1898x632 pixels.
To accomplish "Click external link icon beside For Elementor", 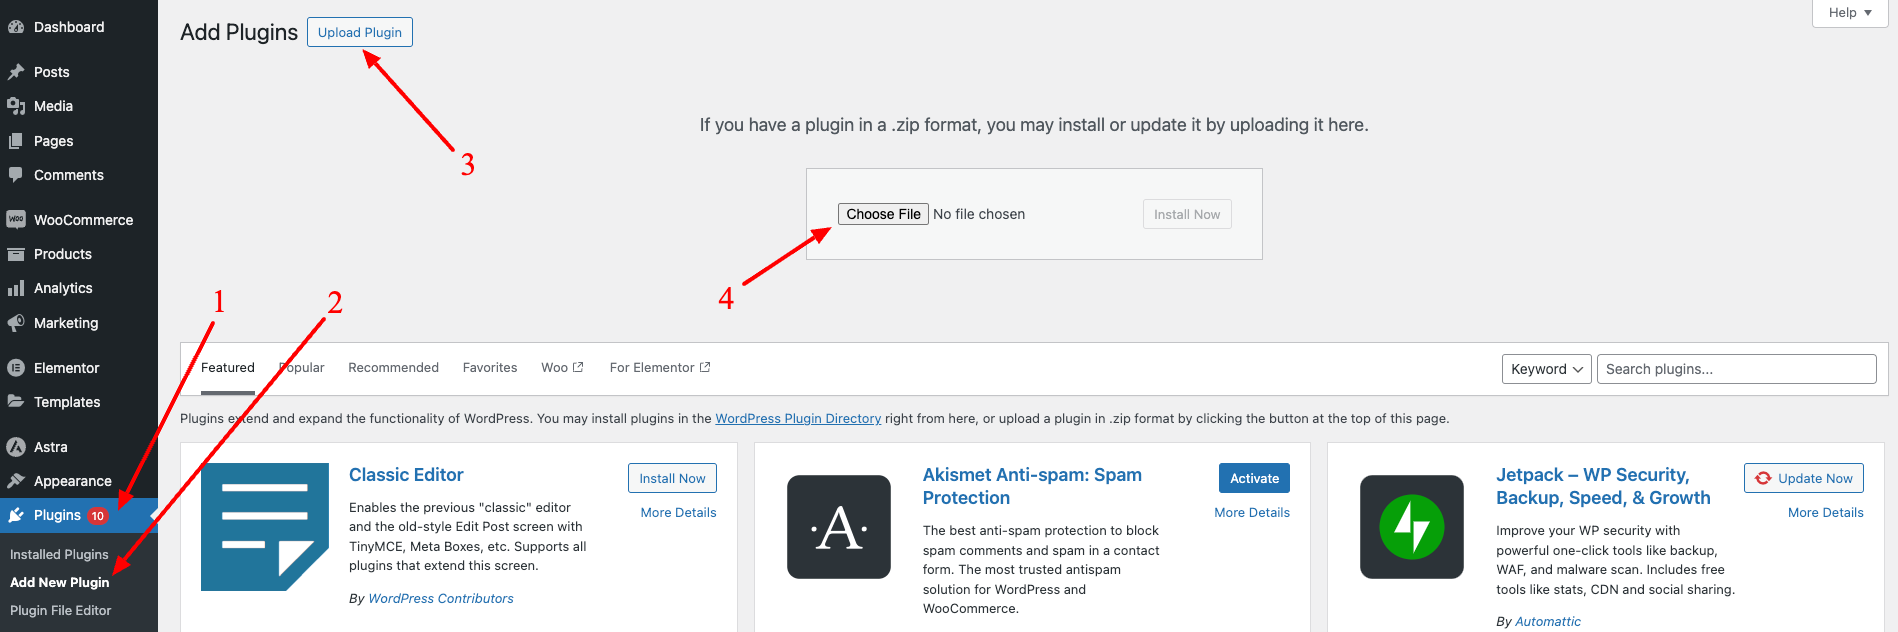I will pos(705,367).
